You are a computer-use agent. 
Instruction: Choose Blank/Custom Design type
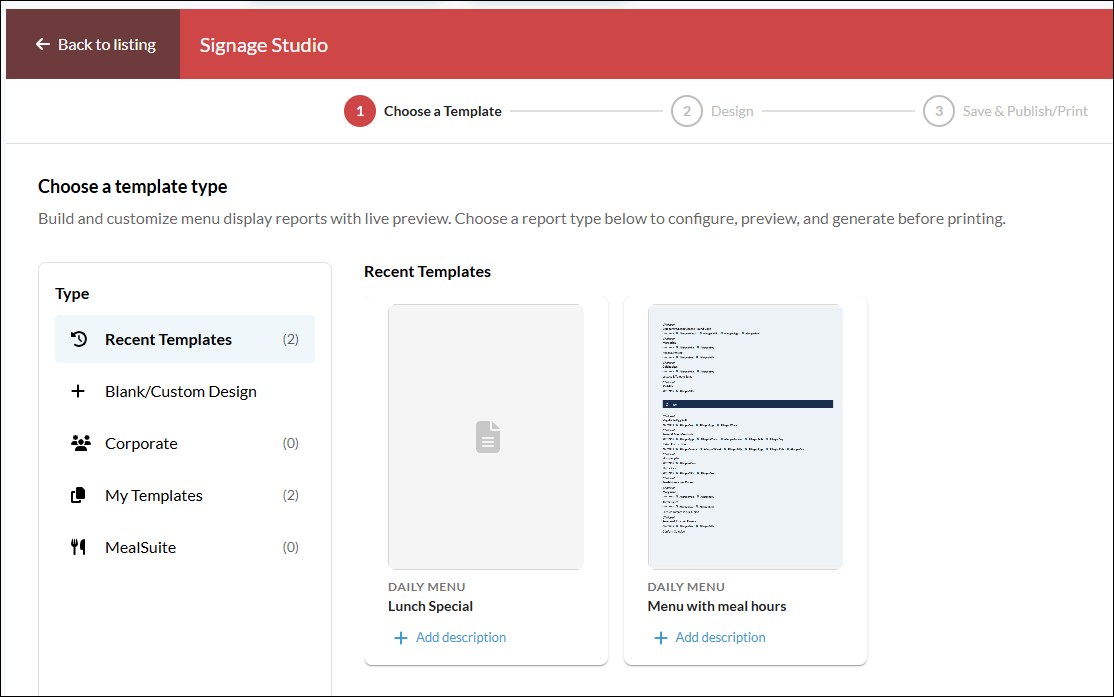coord(185,391)
